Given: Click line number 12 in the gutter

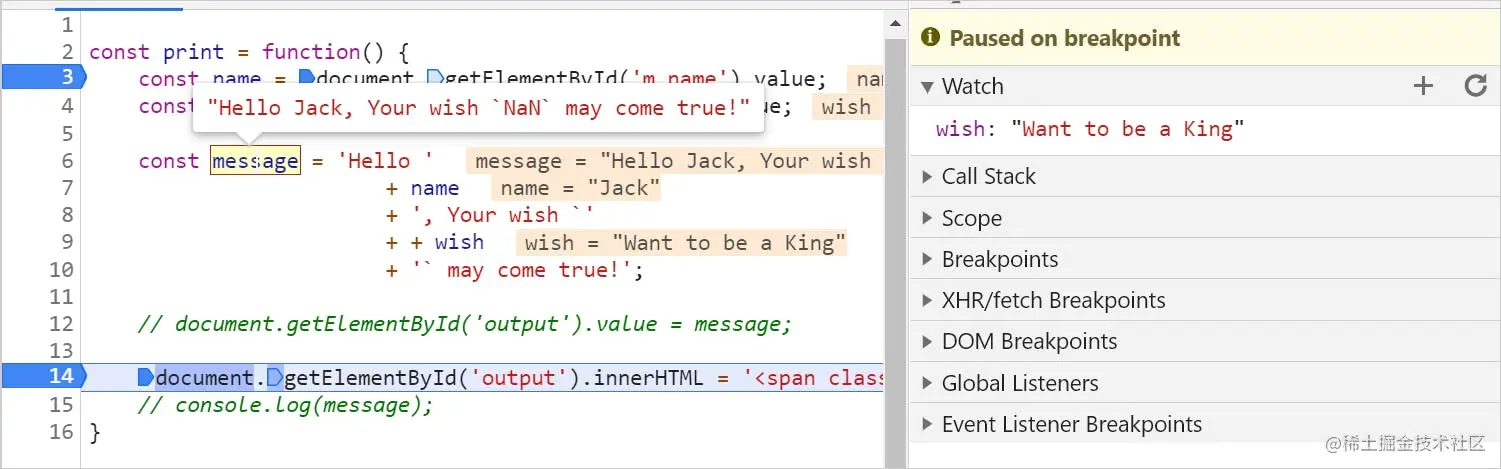Looking at the screenshot, I should click(62, 324).
